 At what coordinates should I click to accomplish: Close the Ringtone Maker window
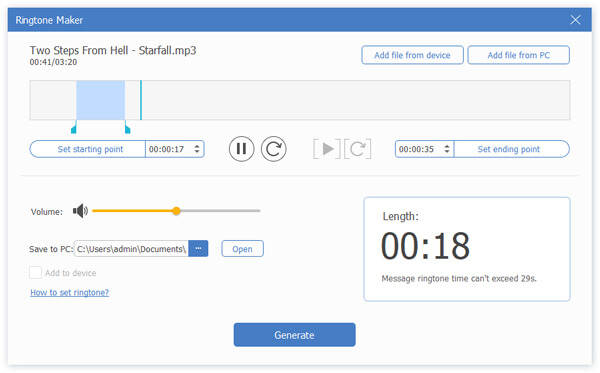[x=575, y=20]
